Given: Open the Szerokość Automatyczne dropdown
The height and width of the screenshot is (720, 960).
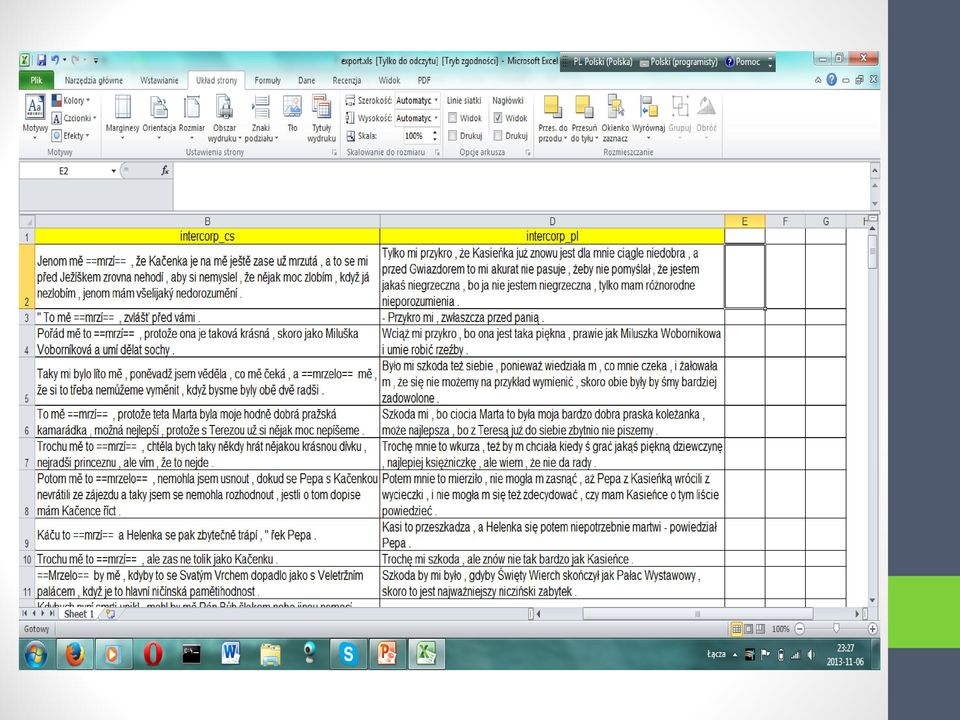Looking at the screenshot, I should pos(436,100).
